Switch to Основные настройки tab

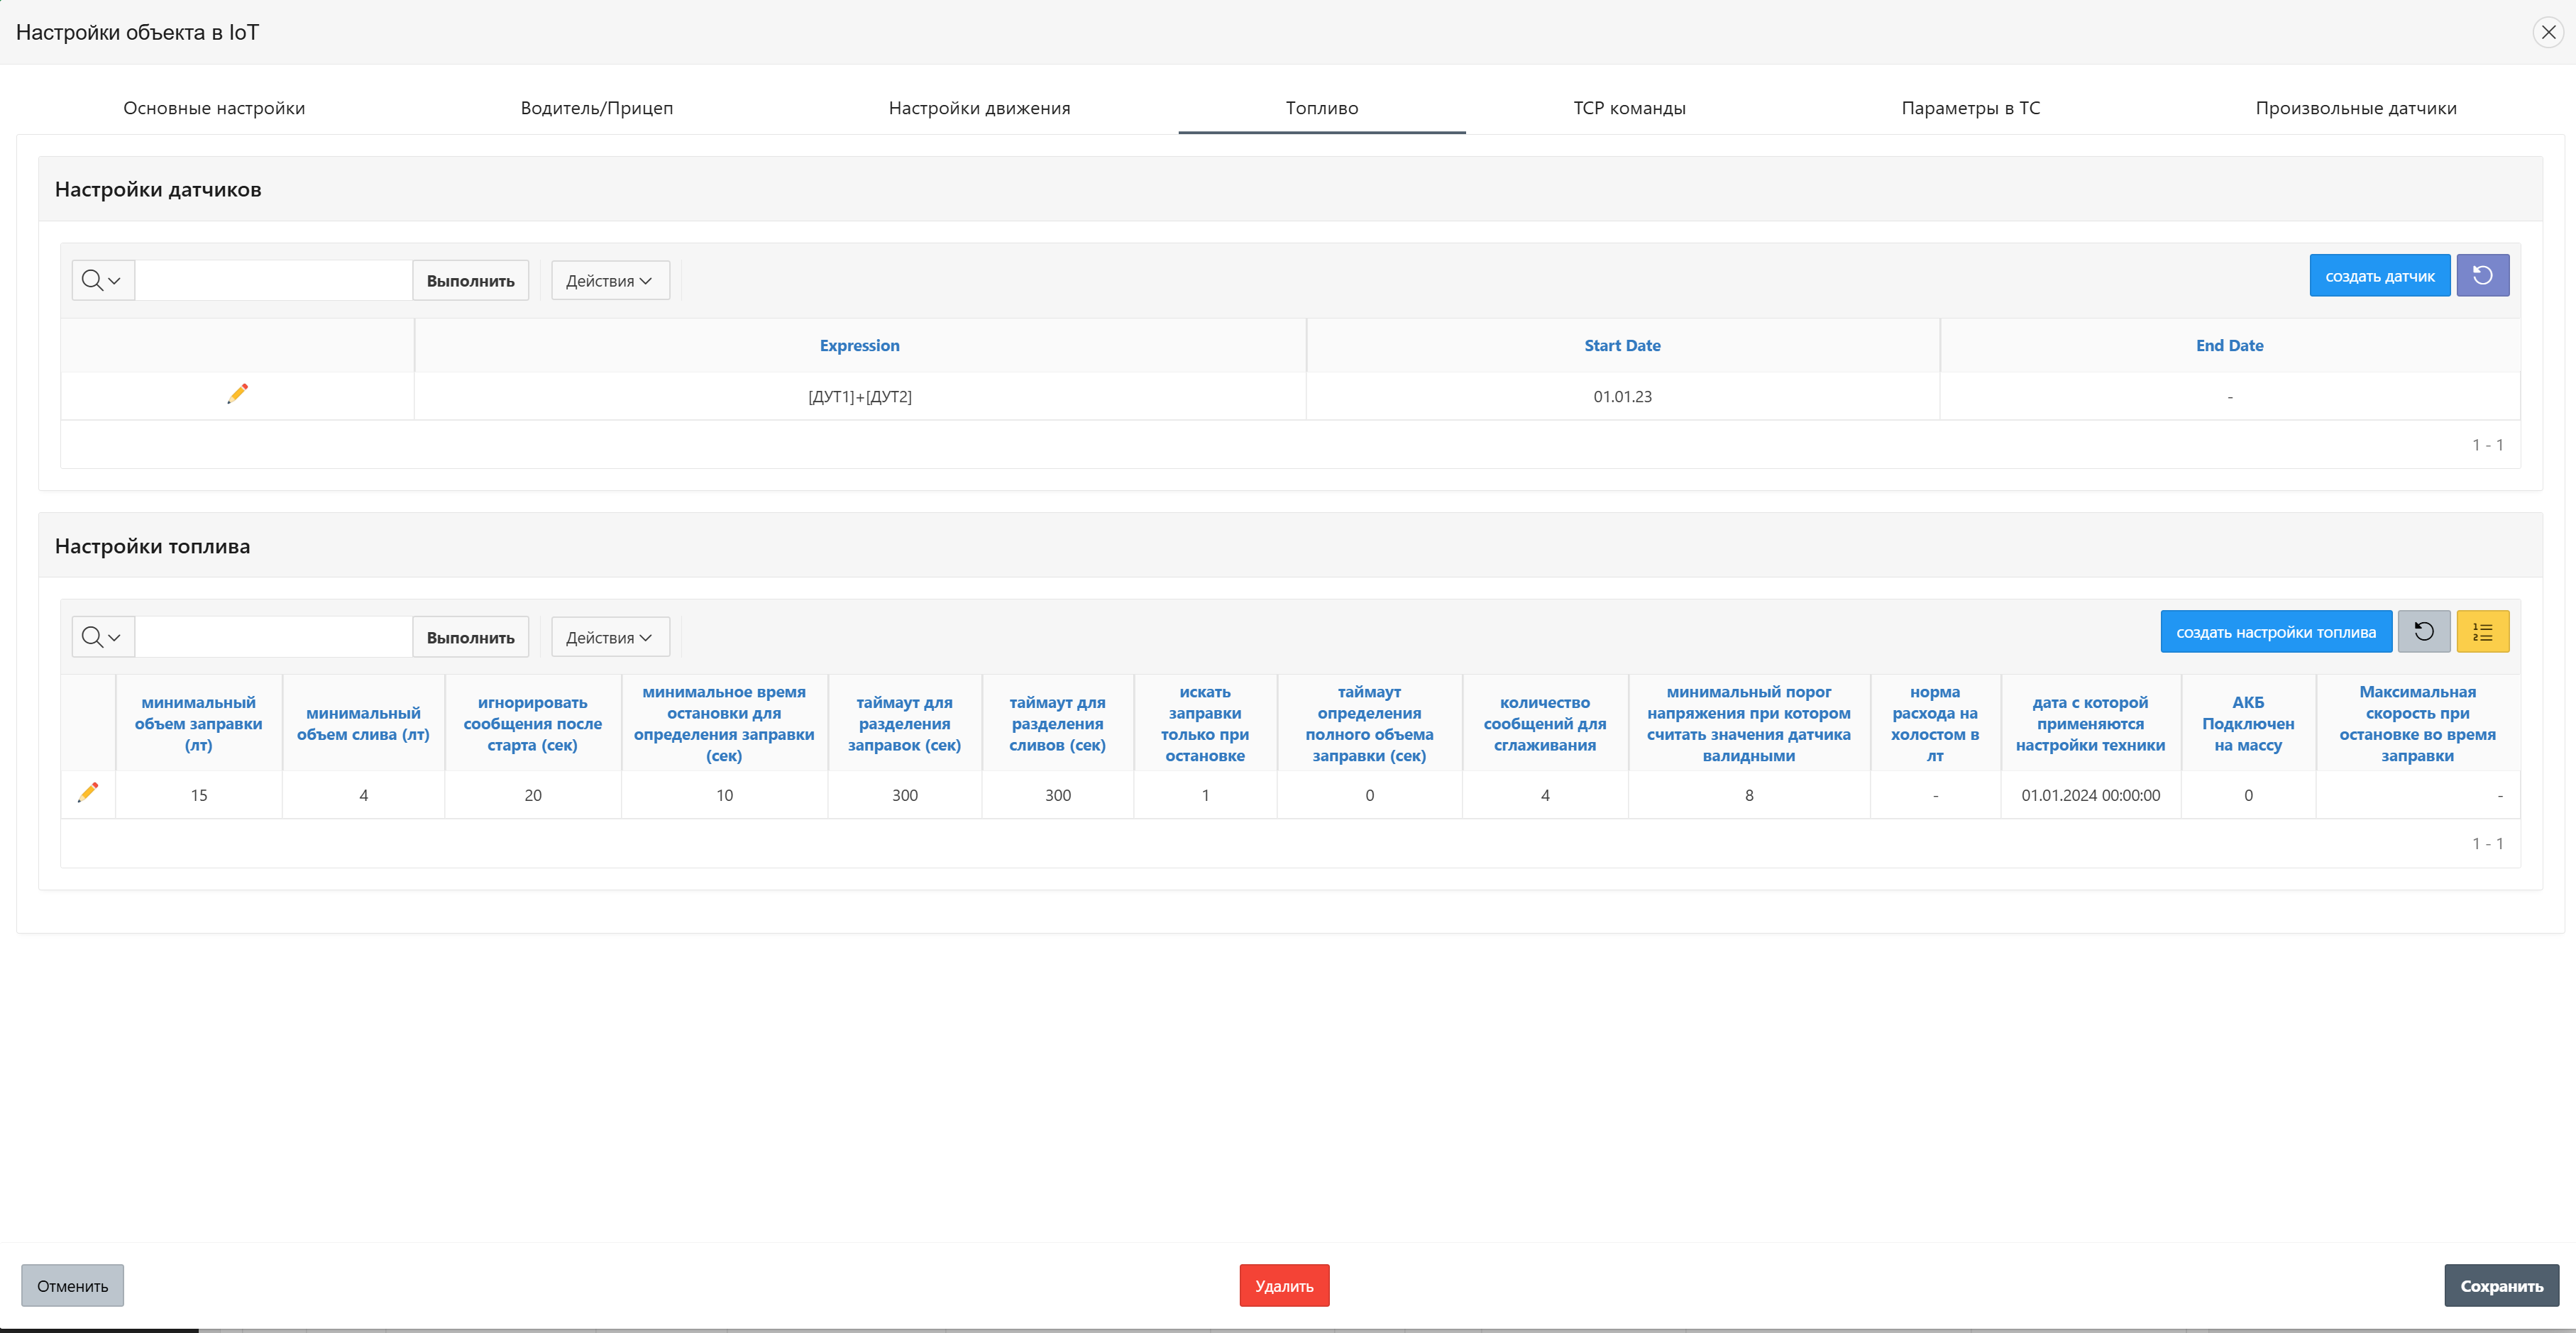click(x=214, y=108)
